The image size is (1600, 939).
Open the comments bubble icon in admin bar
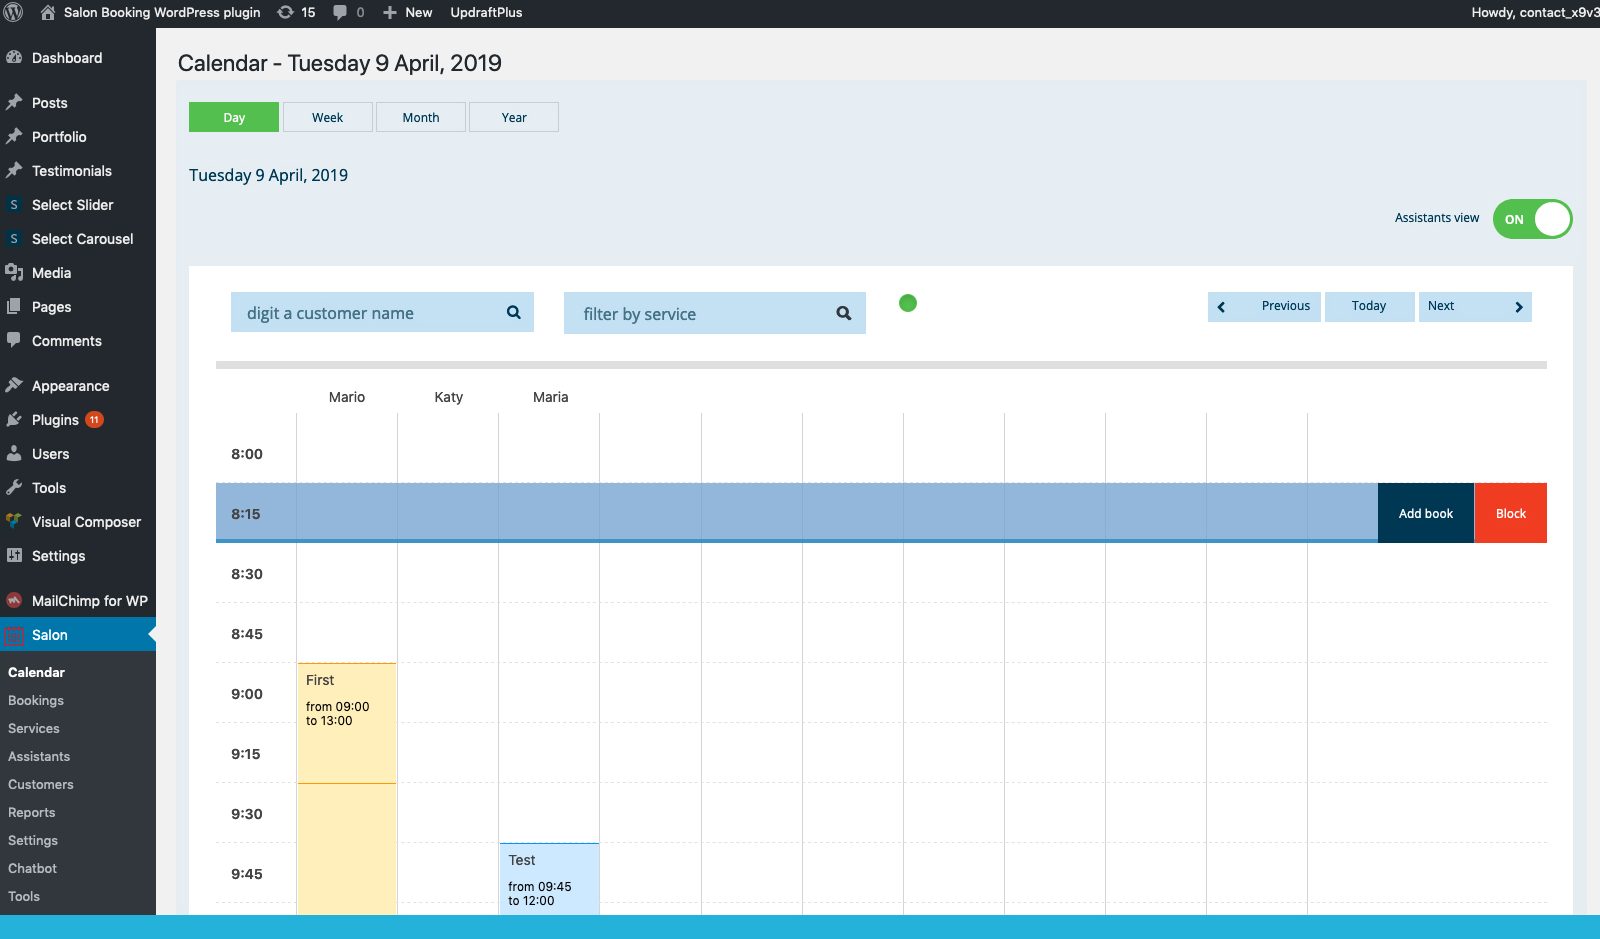point(341,13)
